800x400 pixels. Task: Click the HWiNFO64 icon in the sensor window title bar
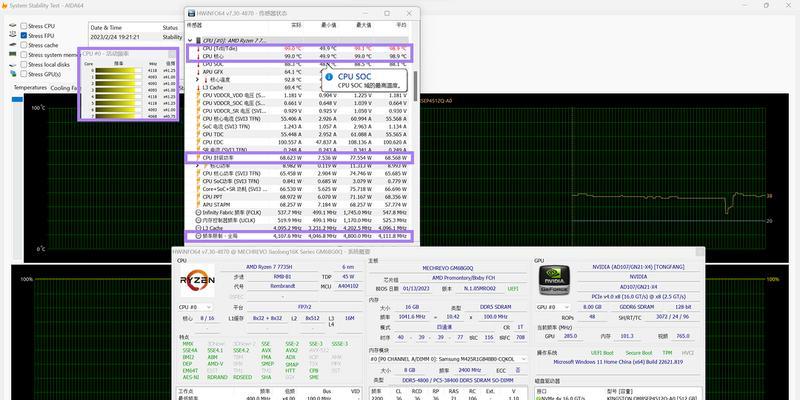click(191, 13)
